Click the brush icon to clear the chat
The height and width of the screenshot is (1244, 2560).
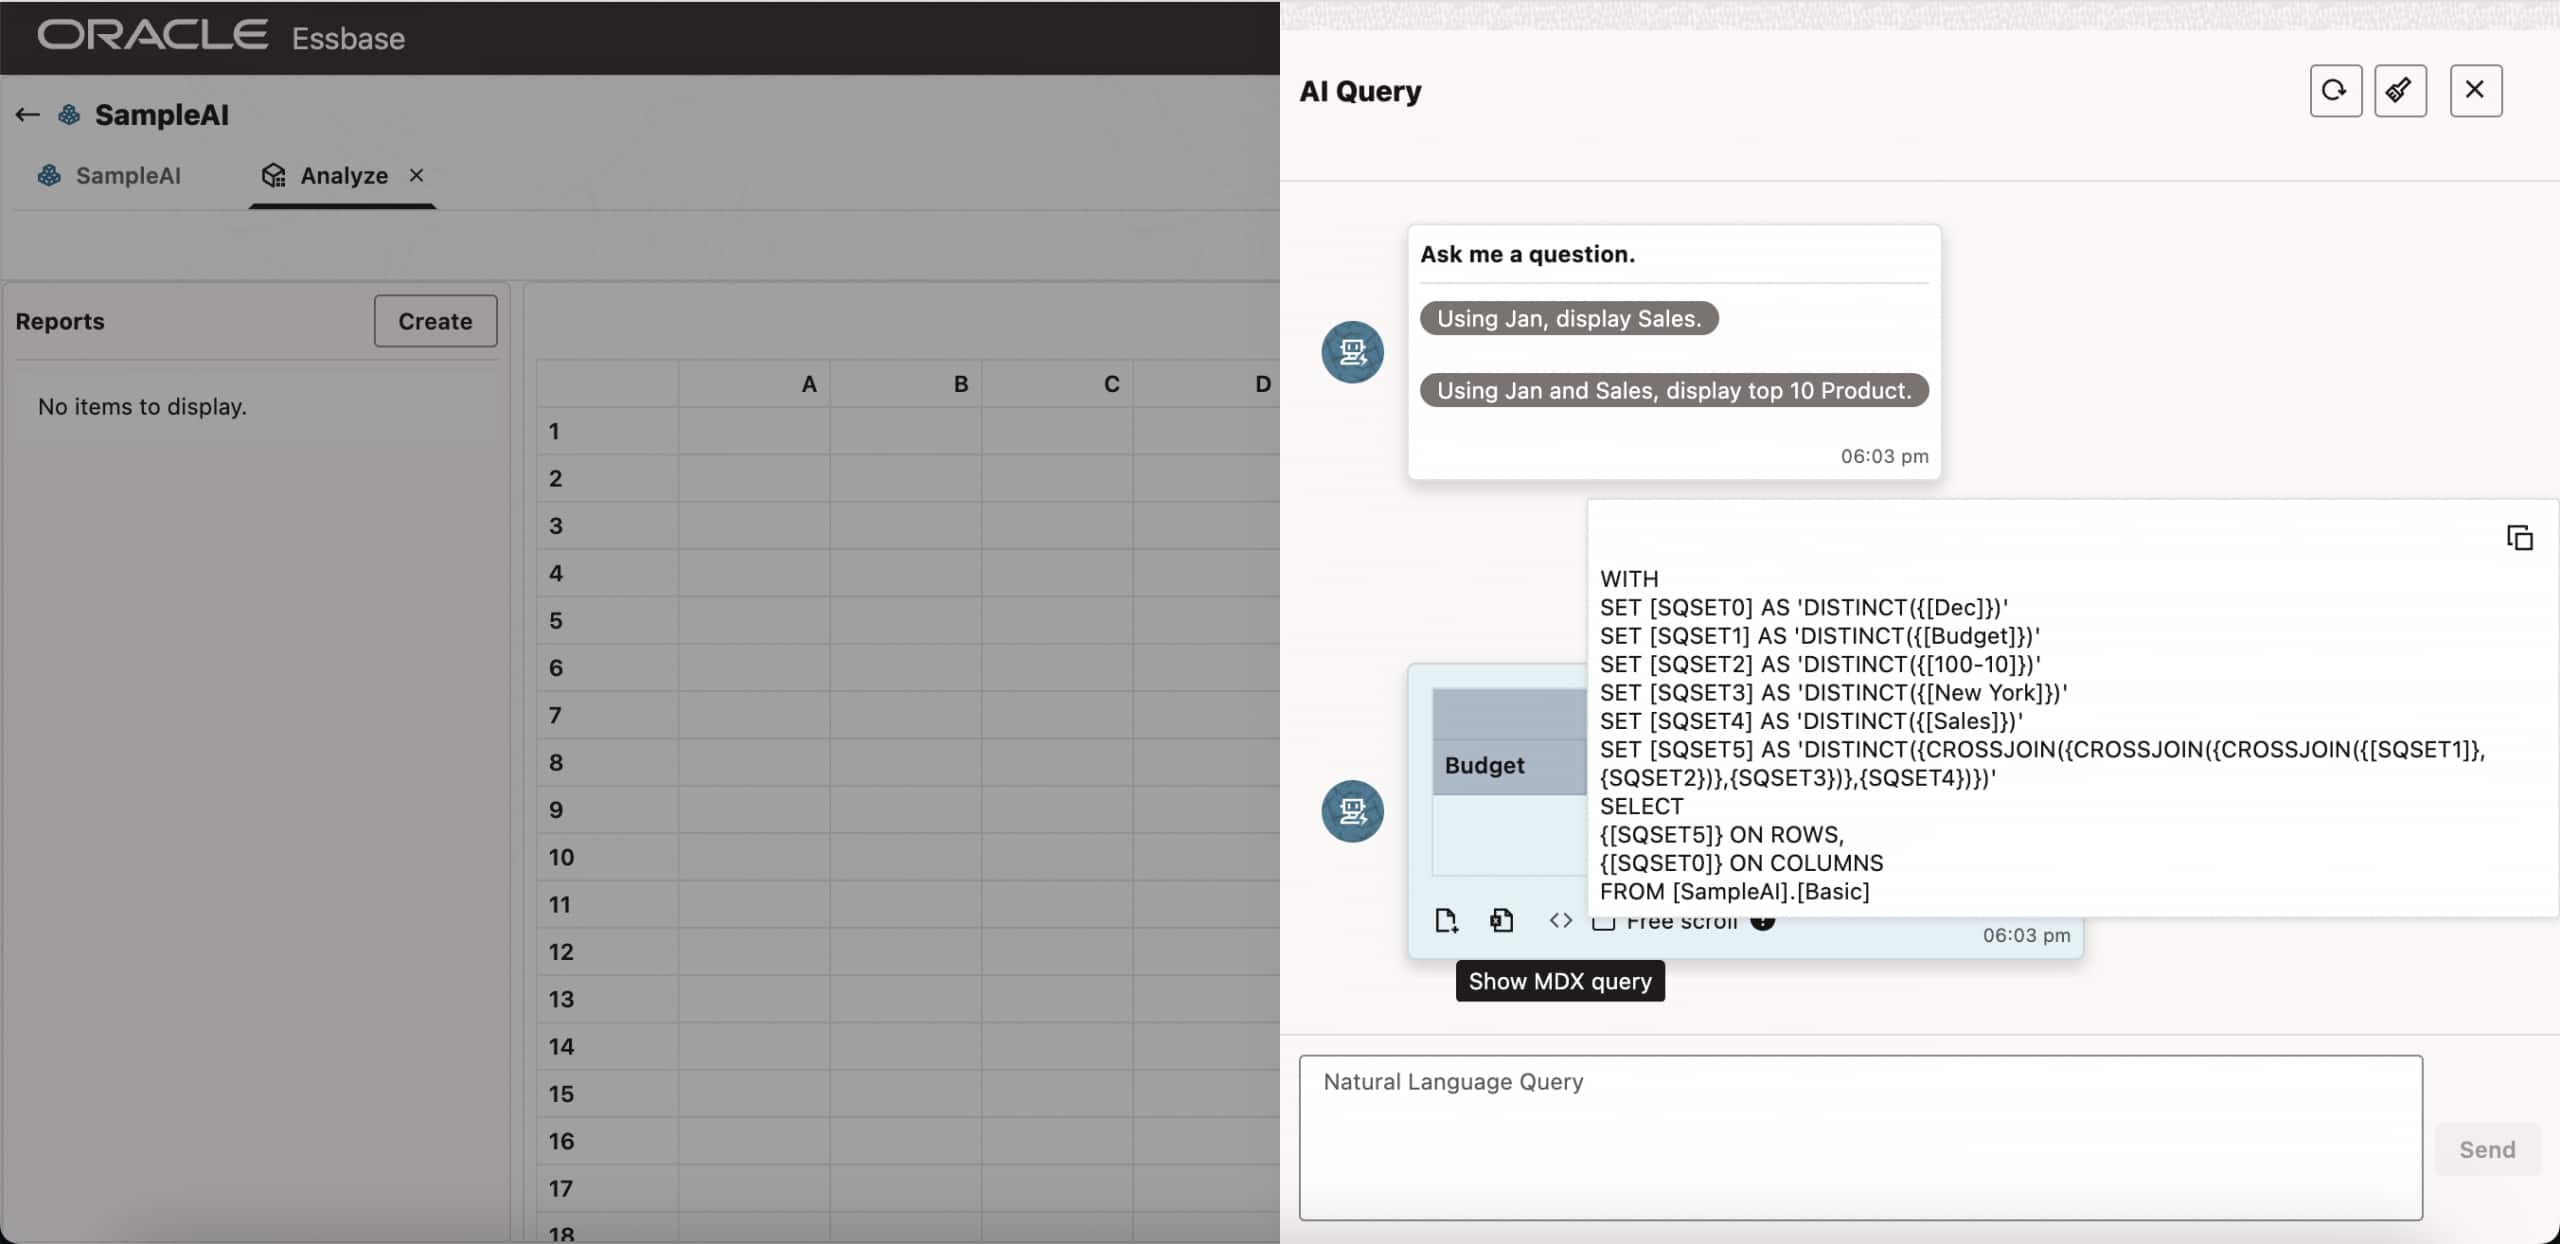2400,90
